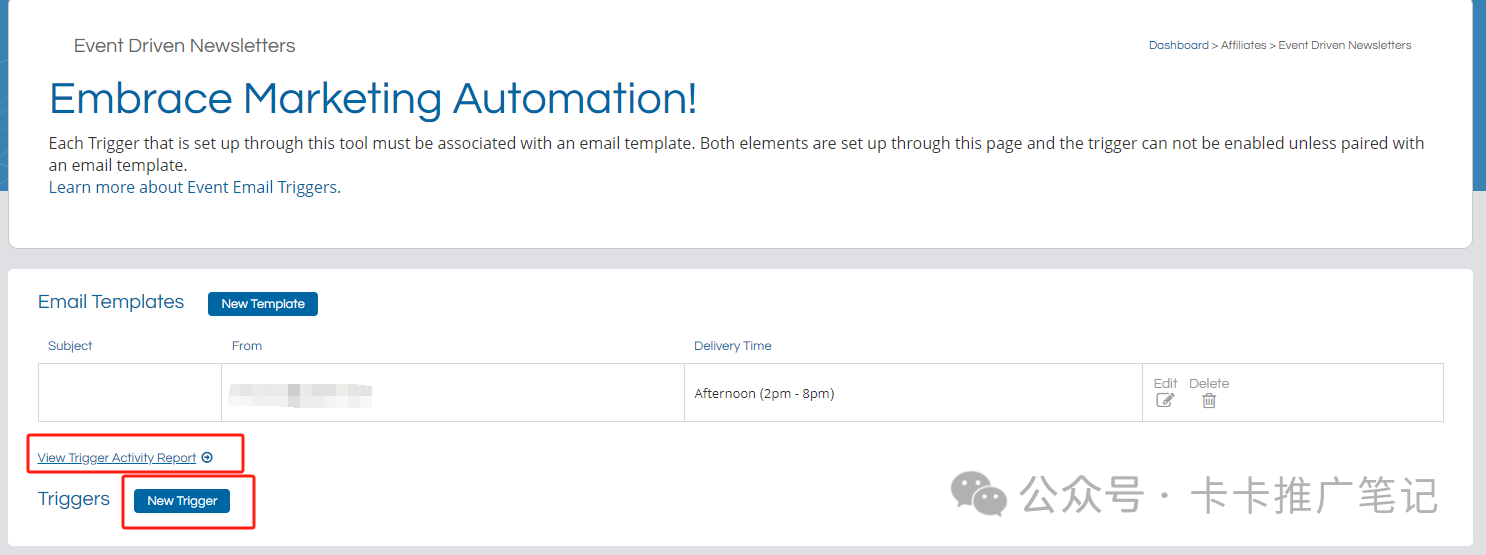Viewport: 1486px width, 555px height.
Task: Click the Delete trash can icon
Action: point(1209,401)
